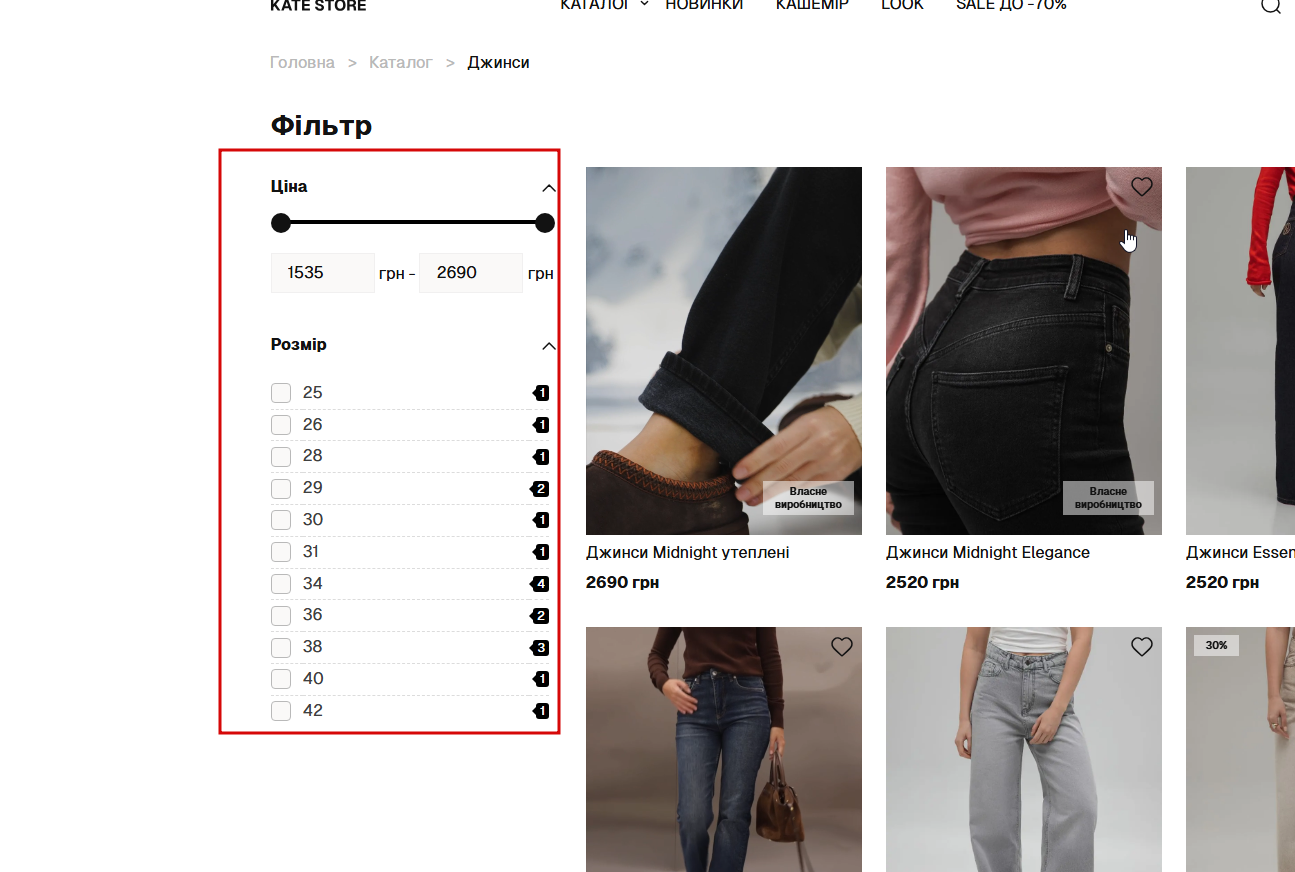The height and width of the screenshot is (872, 1295).
Task: Check the size 38 checkbox
Action: pos(281,648)
